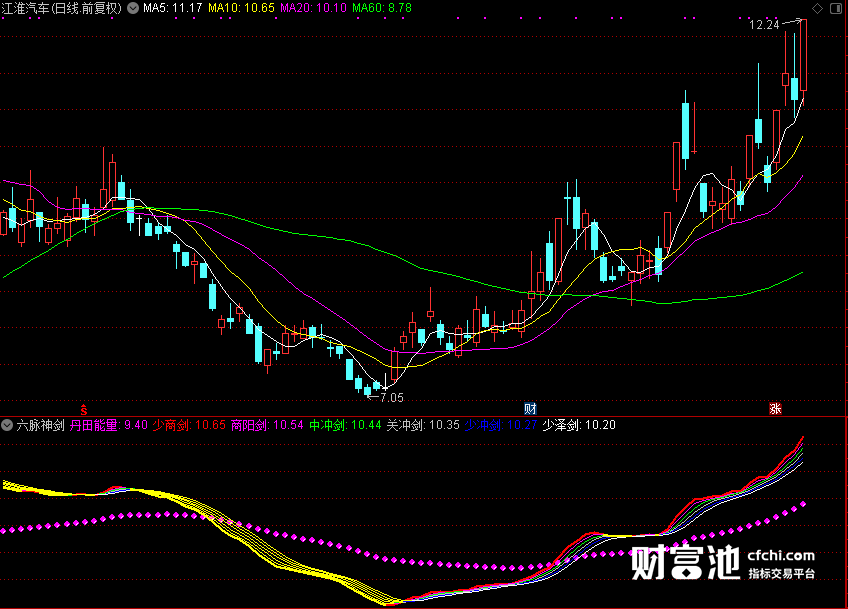Click the 12.24 high price label
Screen dimensions: 848x609
[x=764, y=25]
